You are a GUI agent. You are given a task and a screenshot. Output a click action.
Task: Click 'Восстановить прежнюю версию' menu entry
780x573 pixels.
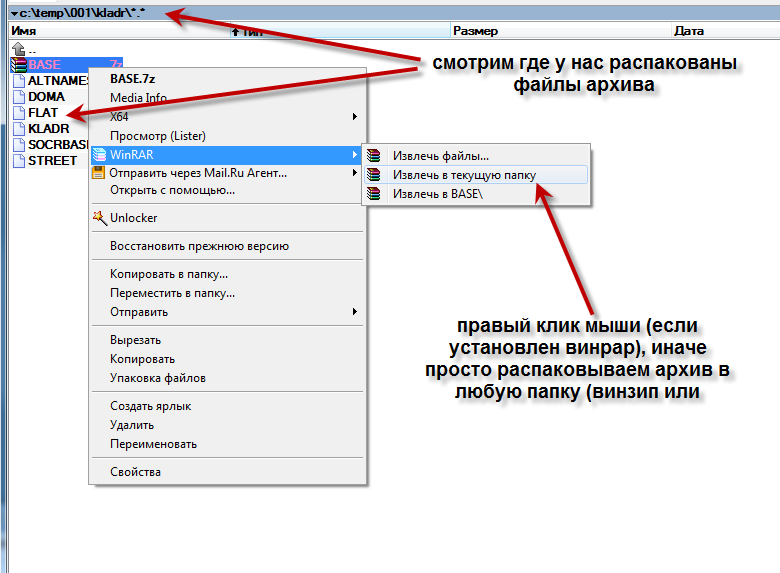tap(199, 246)
